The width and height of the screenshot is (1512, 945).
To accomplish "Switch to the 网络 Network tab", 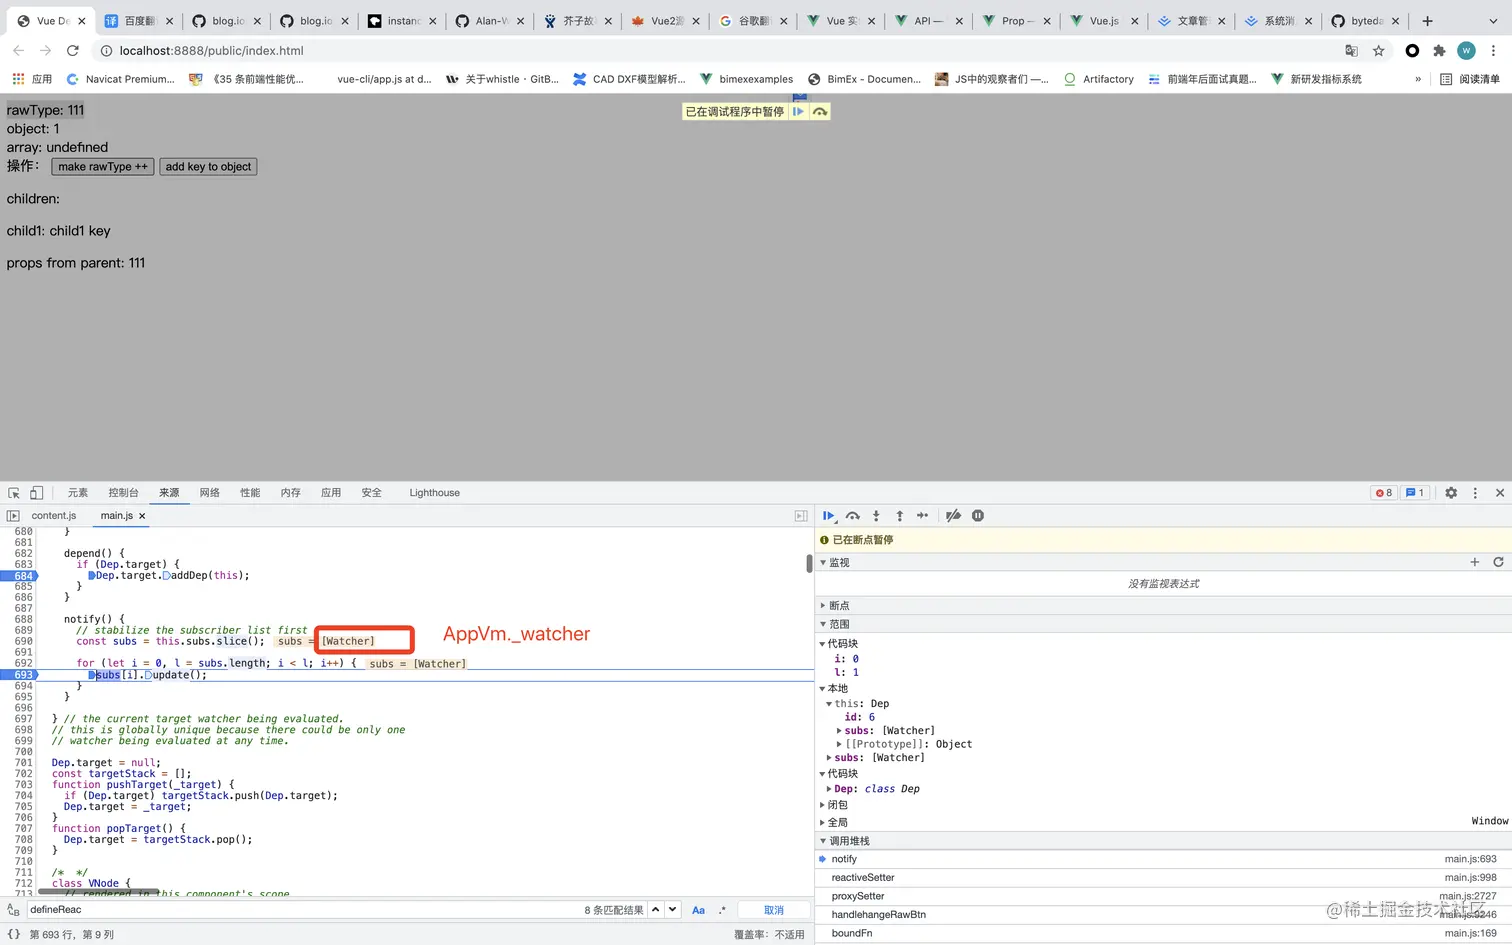I will [209, 493].
